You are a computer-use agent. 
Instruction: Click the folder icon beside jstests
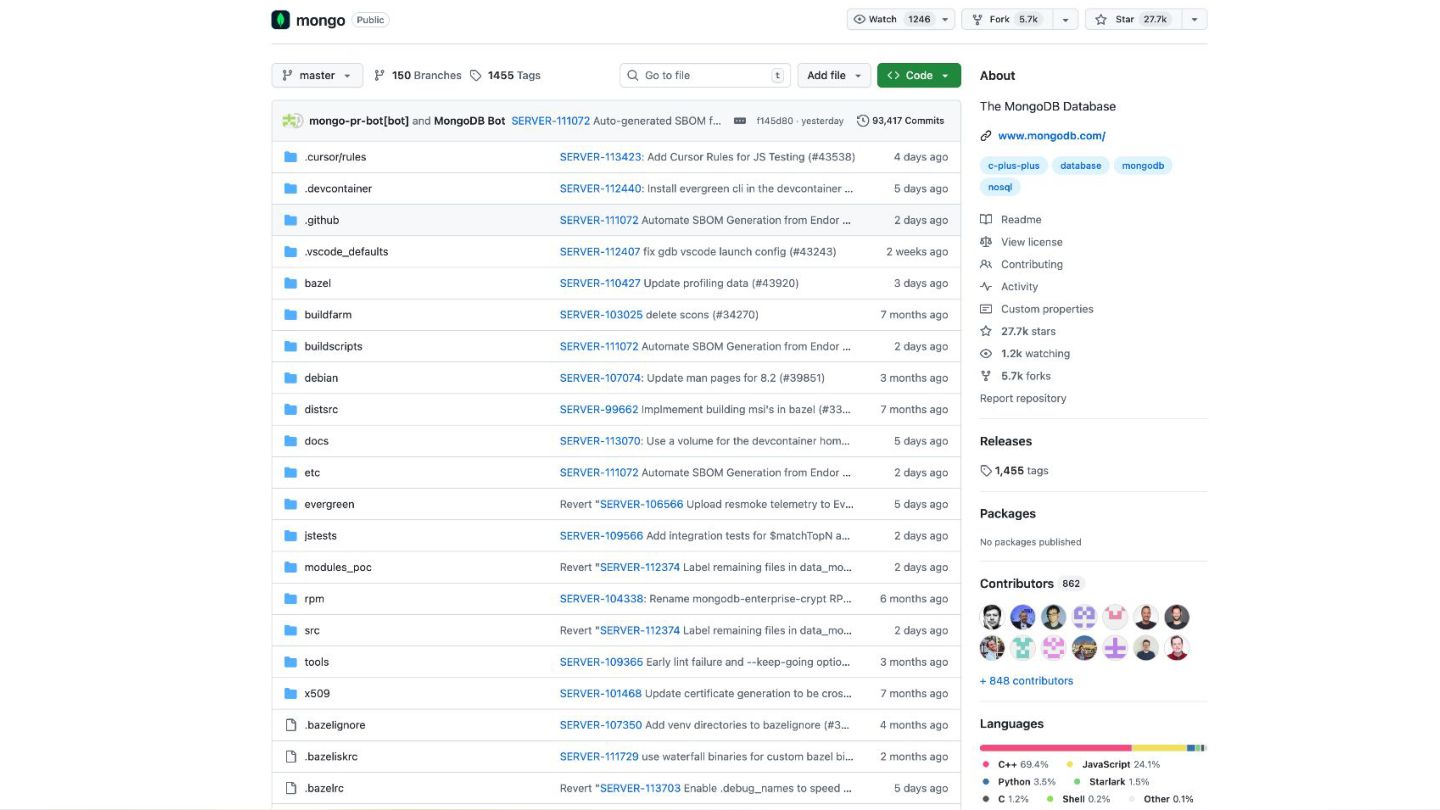coord(291,536)
